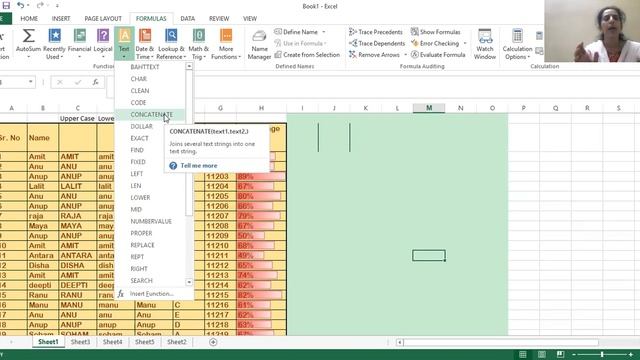
Task: Click the Save icon in quick access toolbar
Action: pos(6,6)
